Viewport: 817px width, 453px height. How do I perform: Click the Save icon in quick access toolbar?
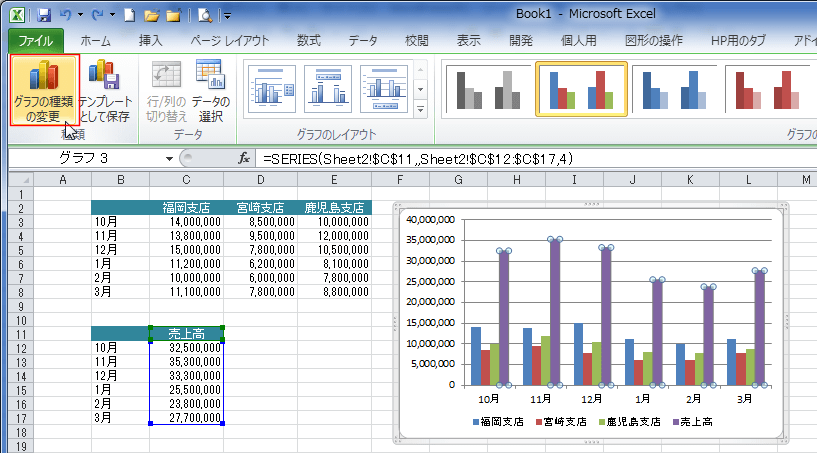point(43,15)
